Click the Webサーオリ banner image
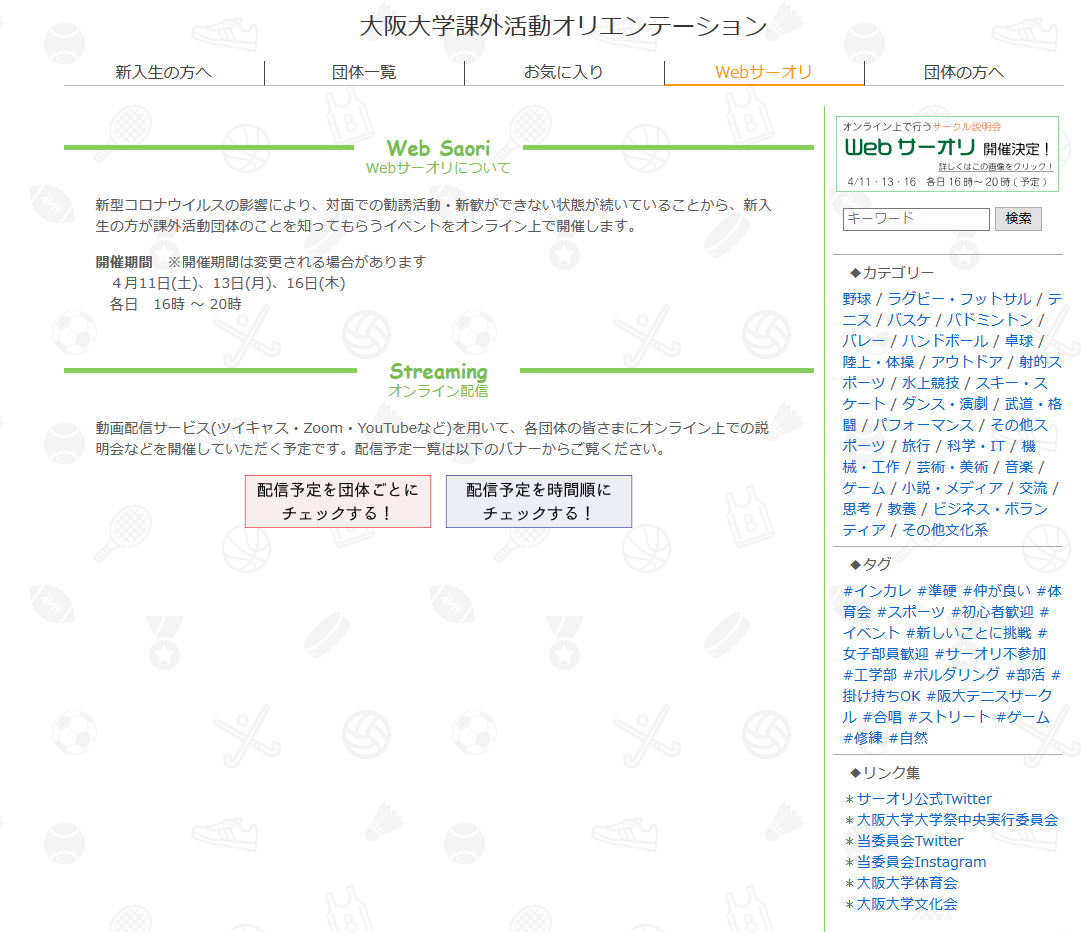The height and width of the screenshot is (932, 1086). click(x=947, y=153)
